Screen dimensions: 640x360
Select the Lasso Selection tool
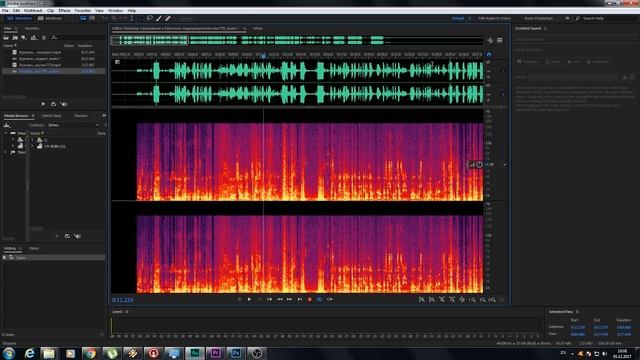tap(150, 18)
